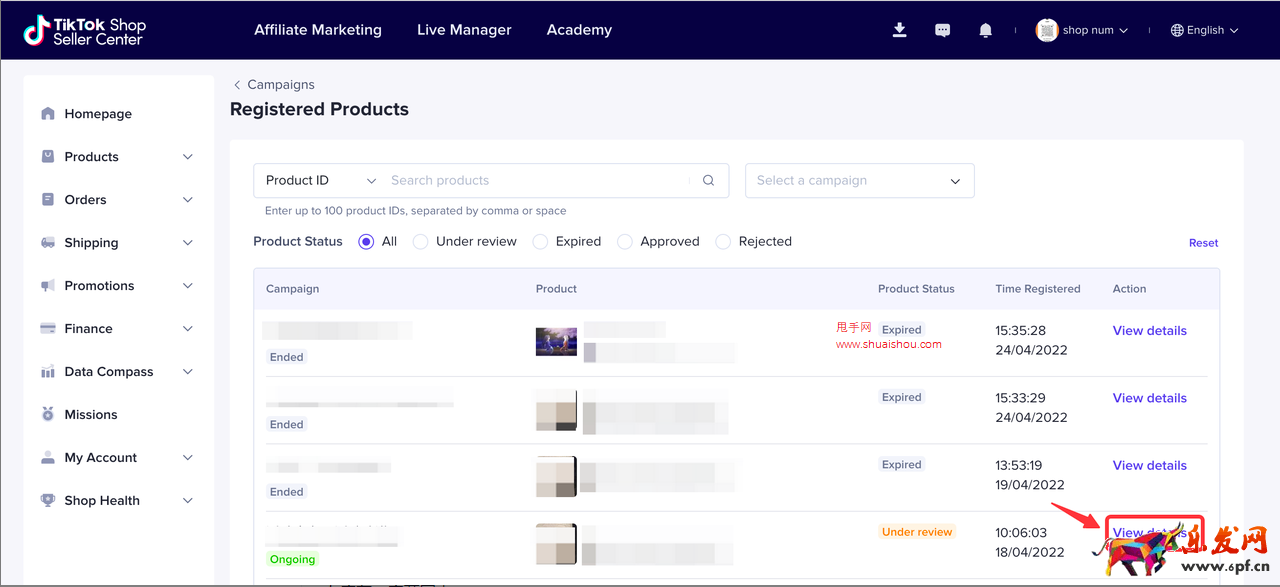The height and width of the screenshot is (587, 1280).
Task: View details of the first registered product
Action: coord(1149,331)
